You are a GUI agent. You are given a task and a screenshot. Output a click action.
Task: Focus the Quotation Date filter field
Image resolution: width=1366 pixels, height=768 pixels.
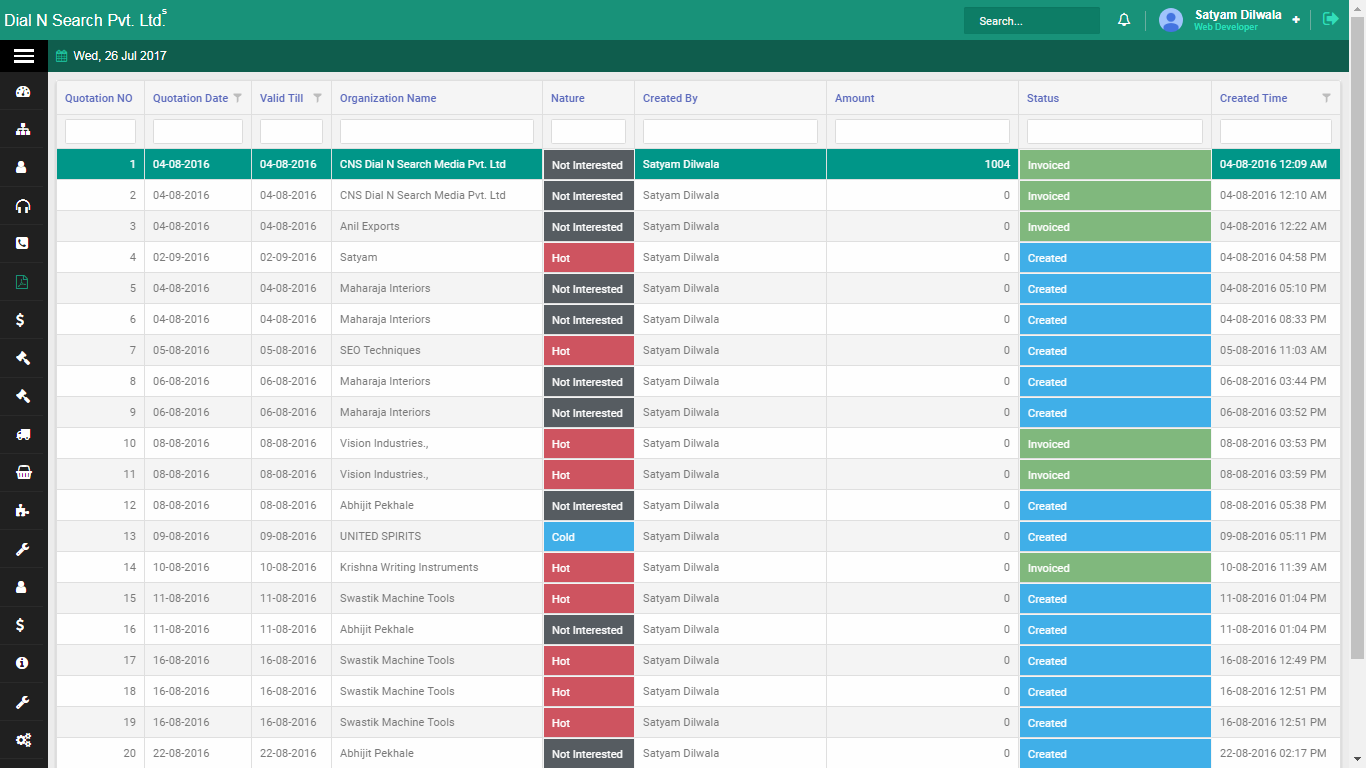(198, 131)
